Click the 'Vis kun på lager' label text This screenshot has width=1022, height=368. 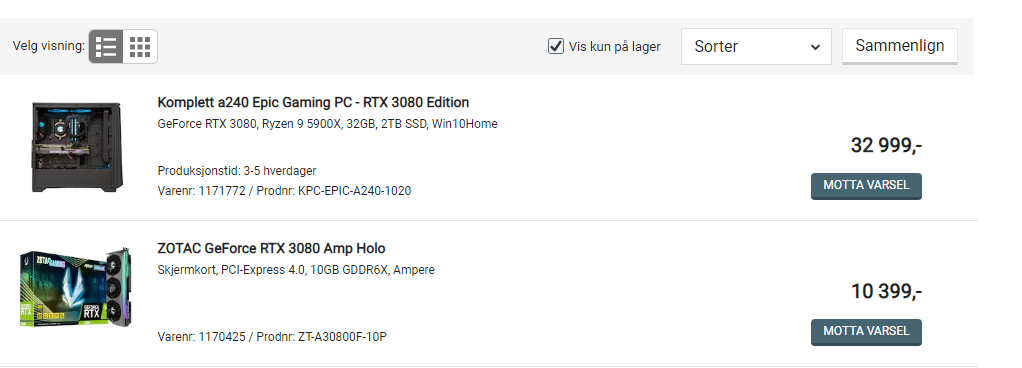point(615,47)
